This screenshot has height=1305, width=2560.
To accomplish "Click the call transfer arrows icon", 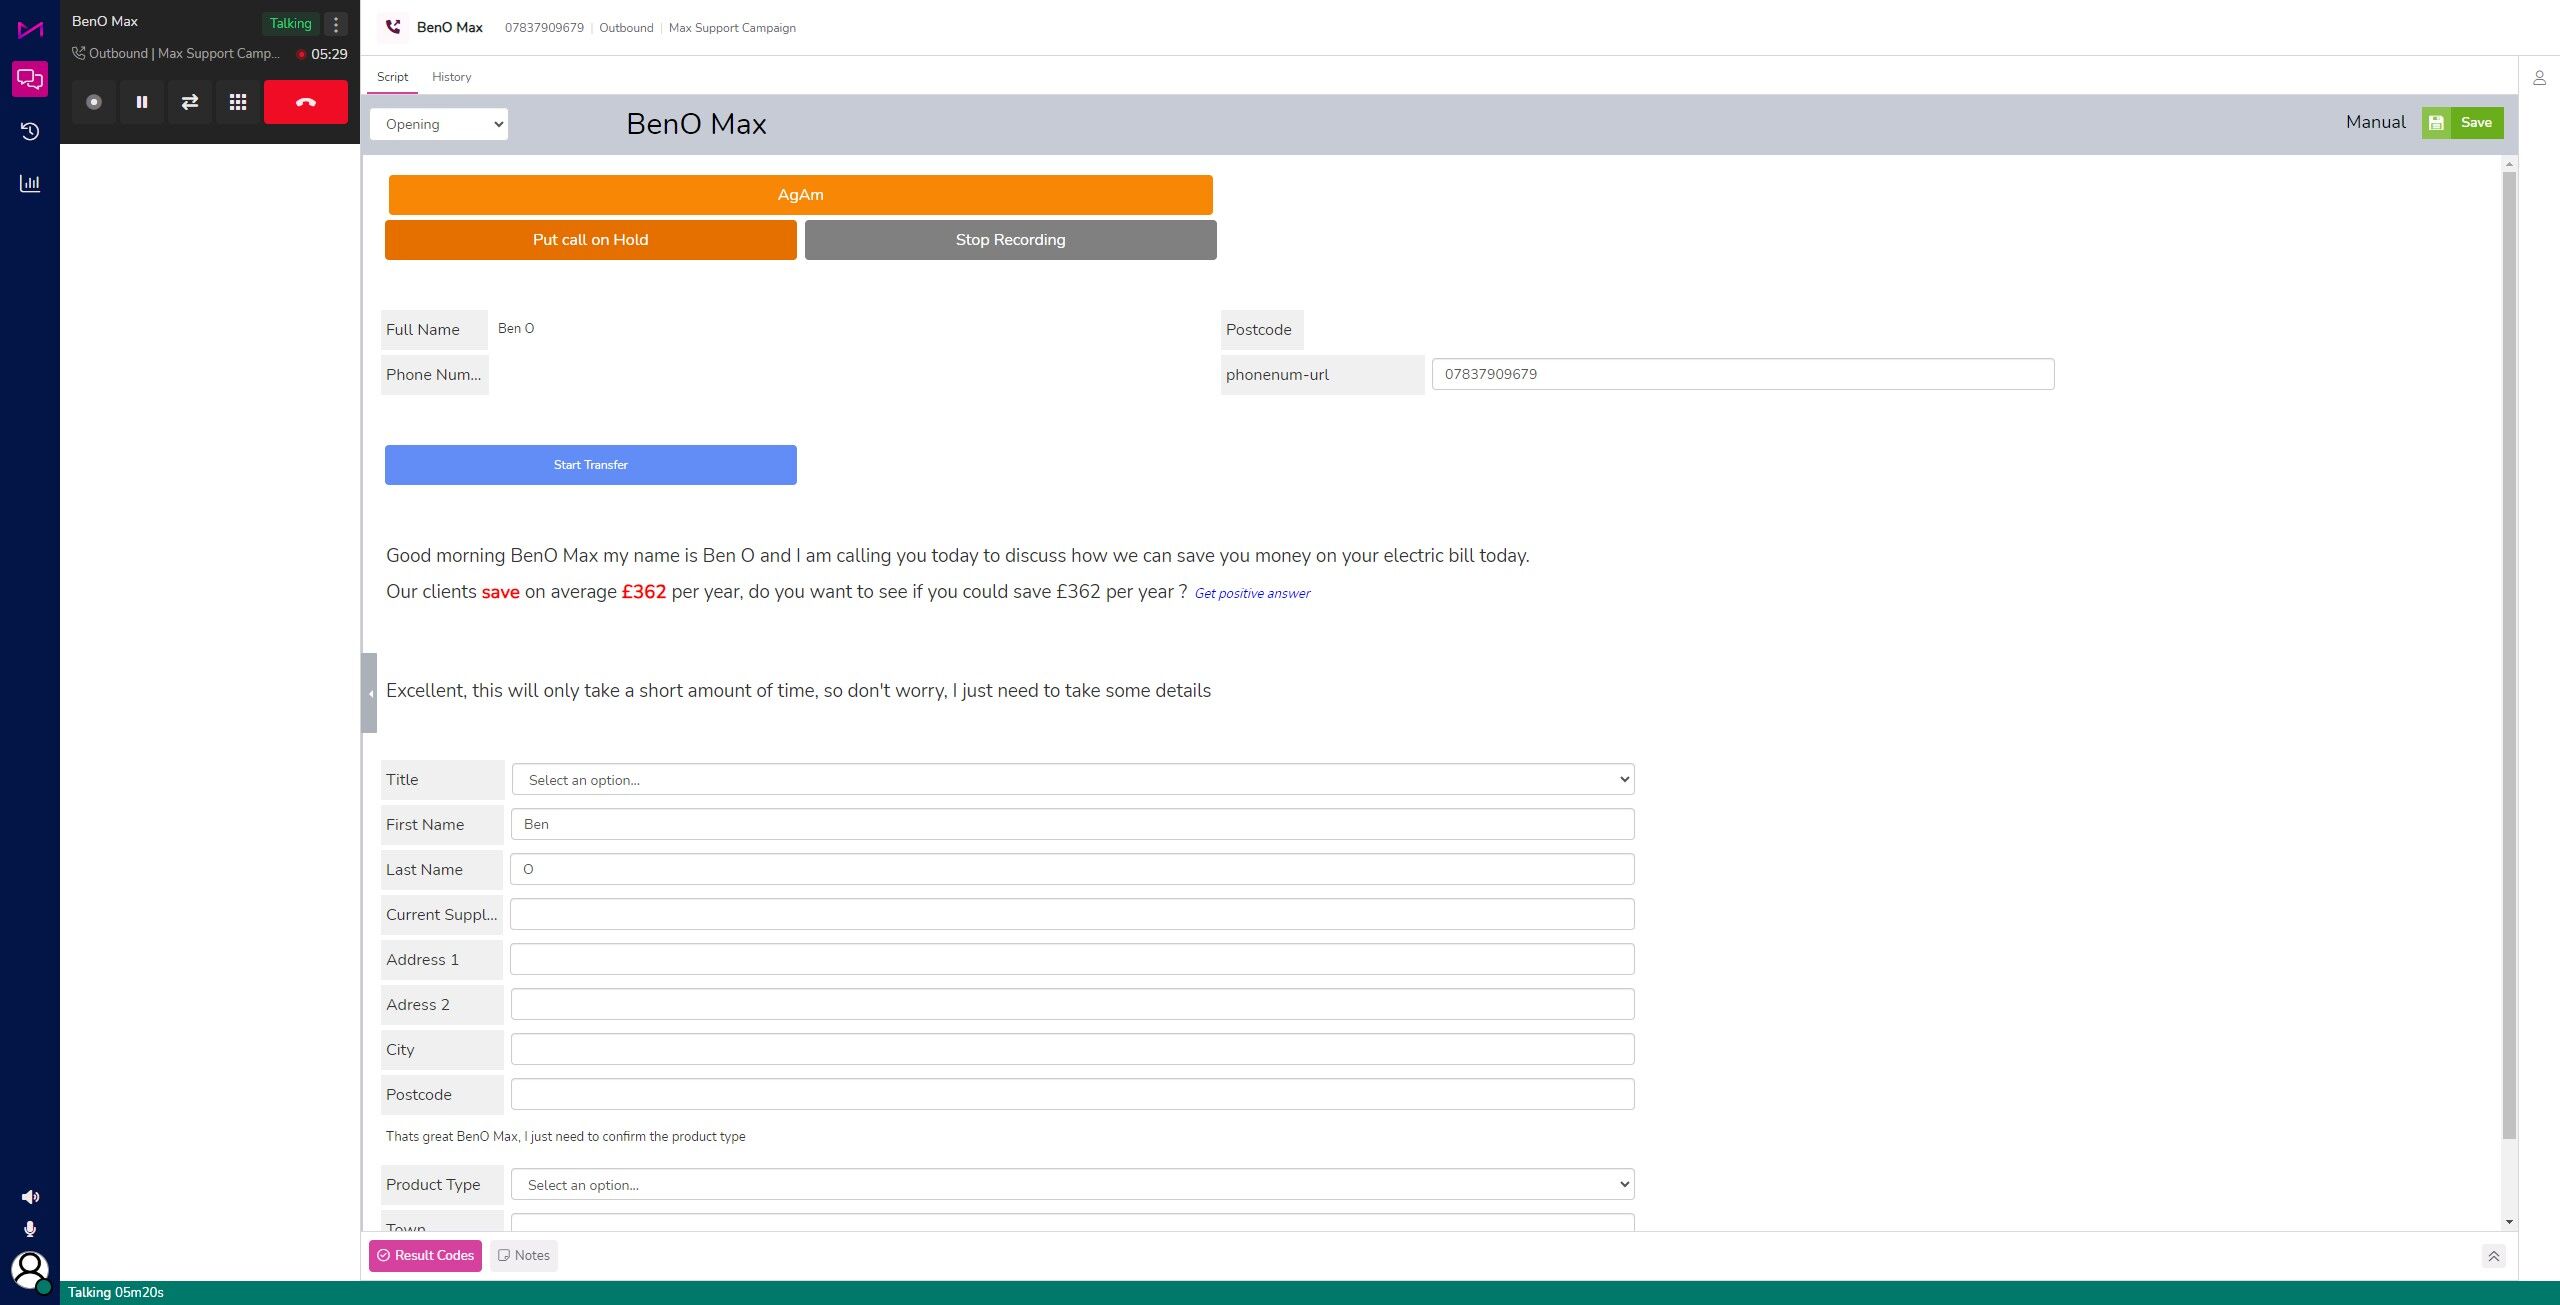I will point(190,102).
